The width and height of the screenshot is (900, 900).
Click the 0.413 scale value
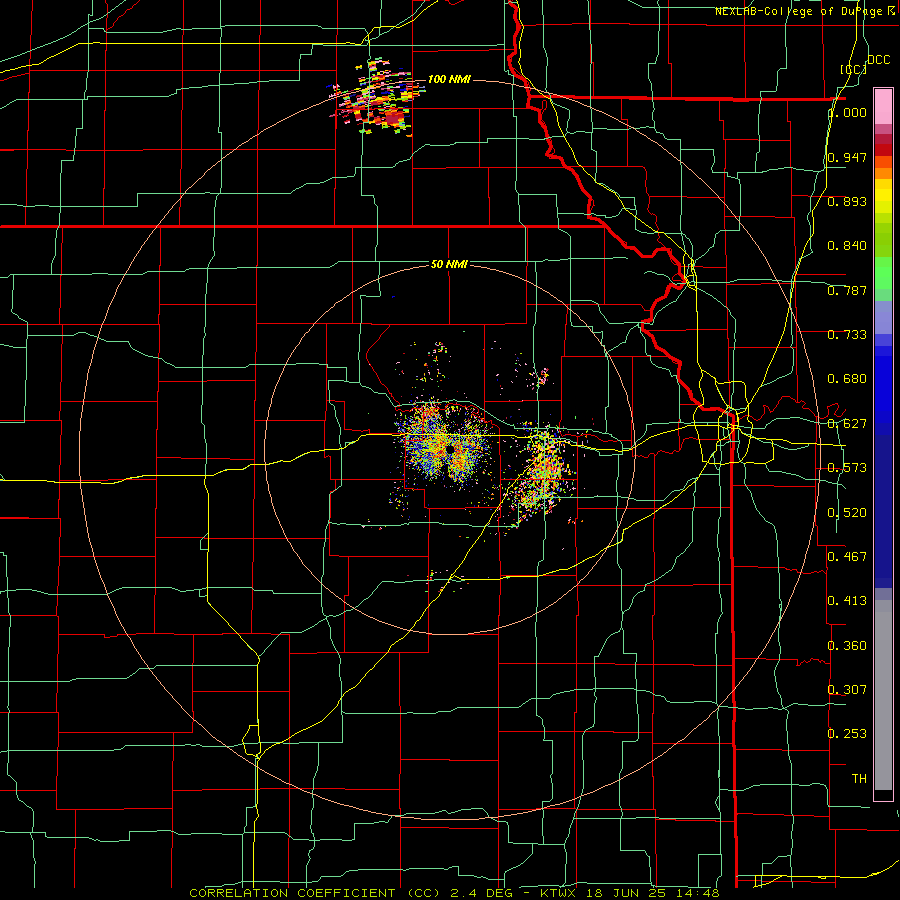847,601
